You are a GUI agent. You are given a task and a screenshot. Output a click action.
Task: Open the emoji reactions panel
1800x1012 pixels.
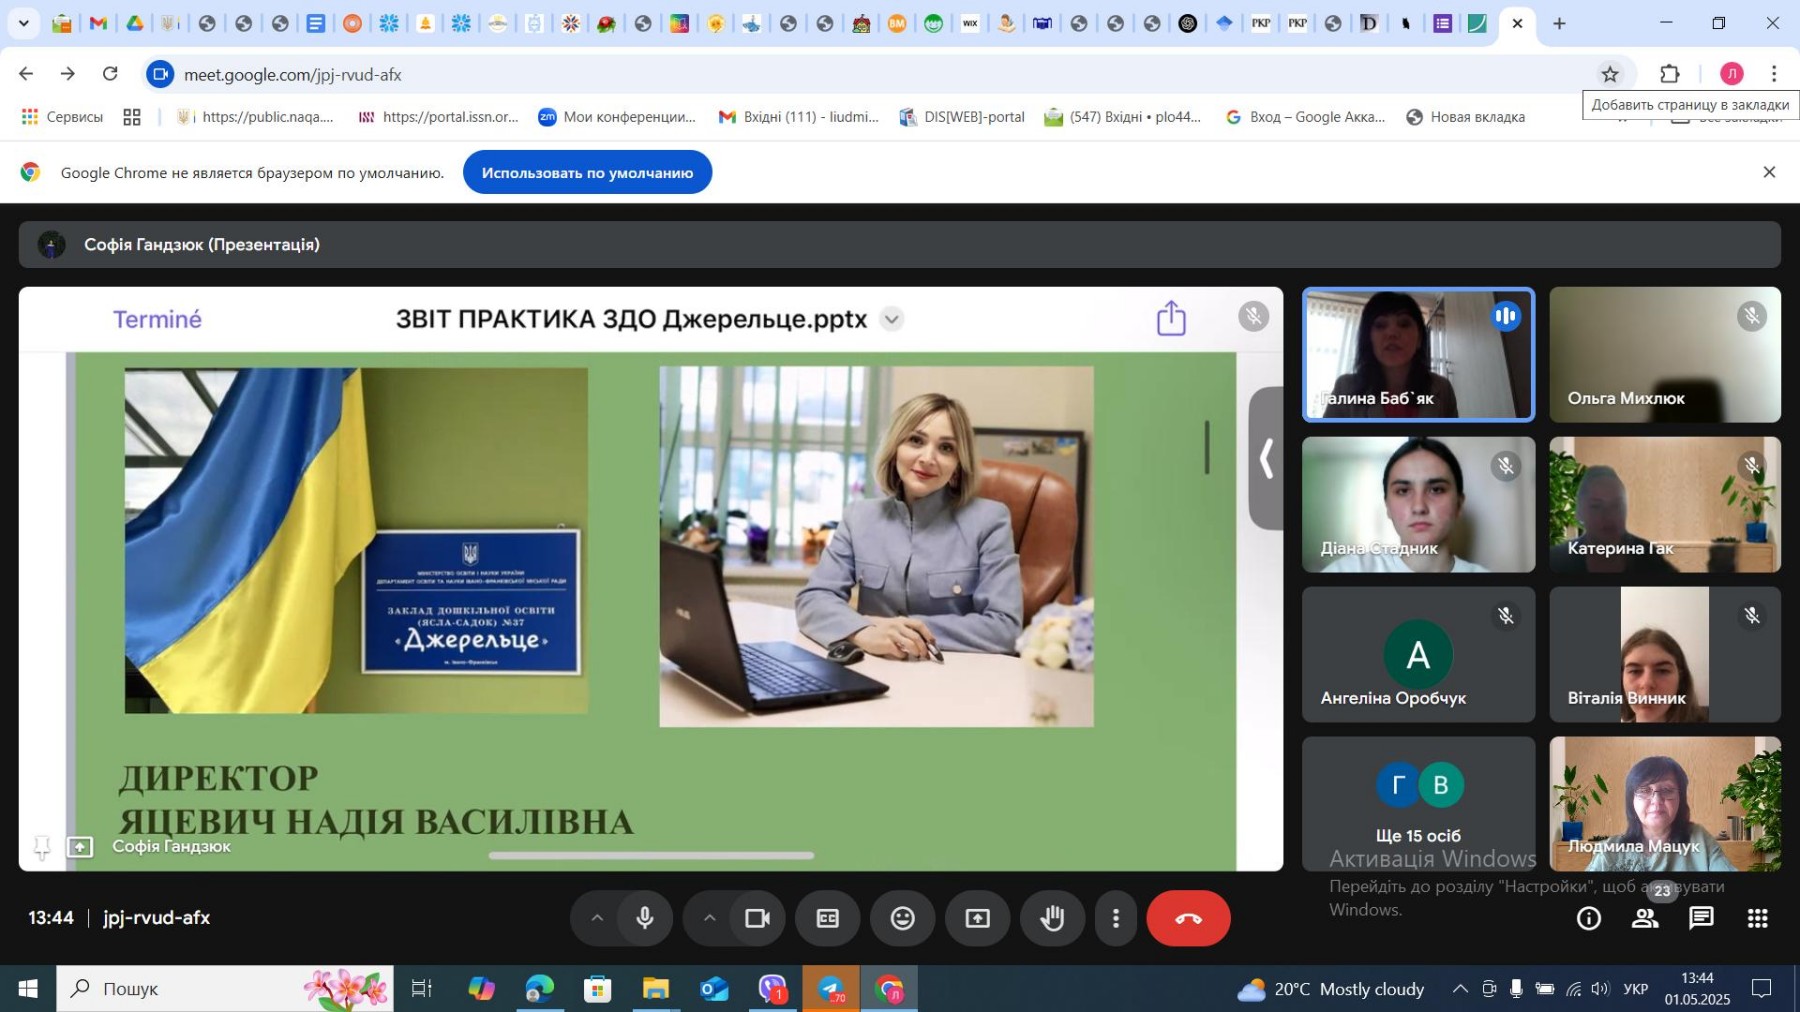coord(902,918)
